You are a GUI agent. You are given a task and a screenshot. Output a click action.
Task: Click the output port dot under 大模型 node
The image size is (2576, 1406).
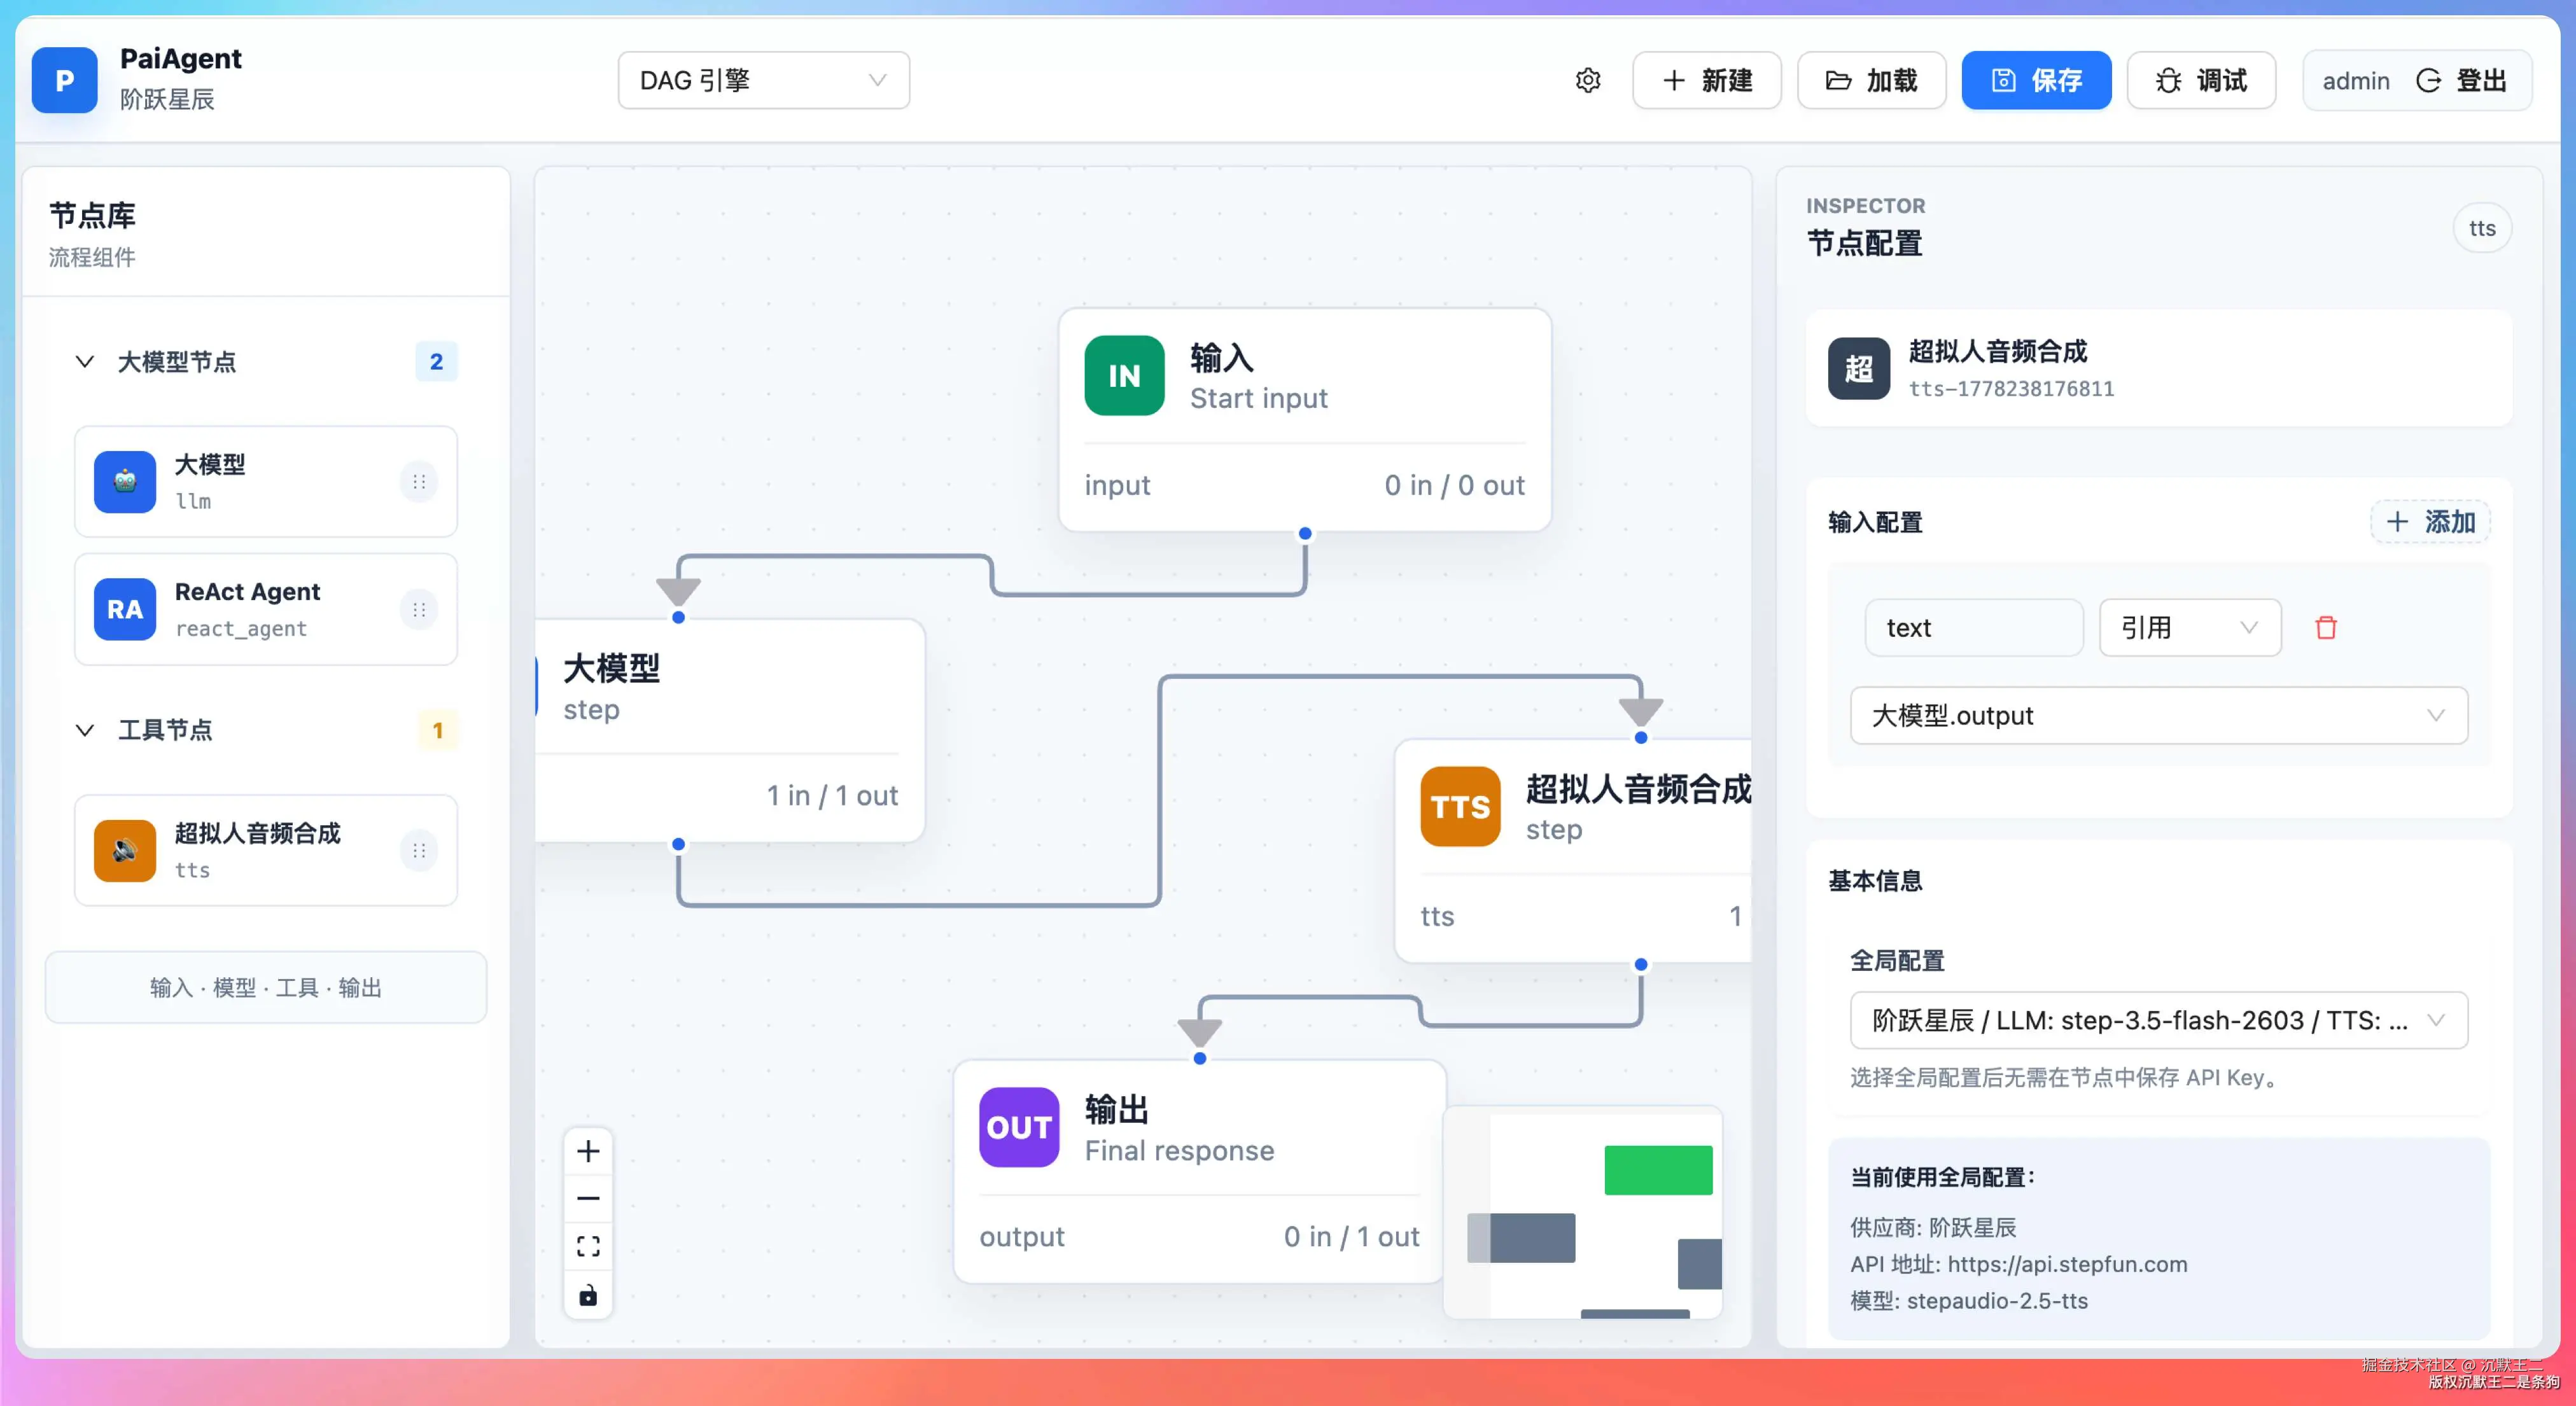[678, 844]
